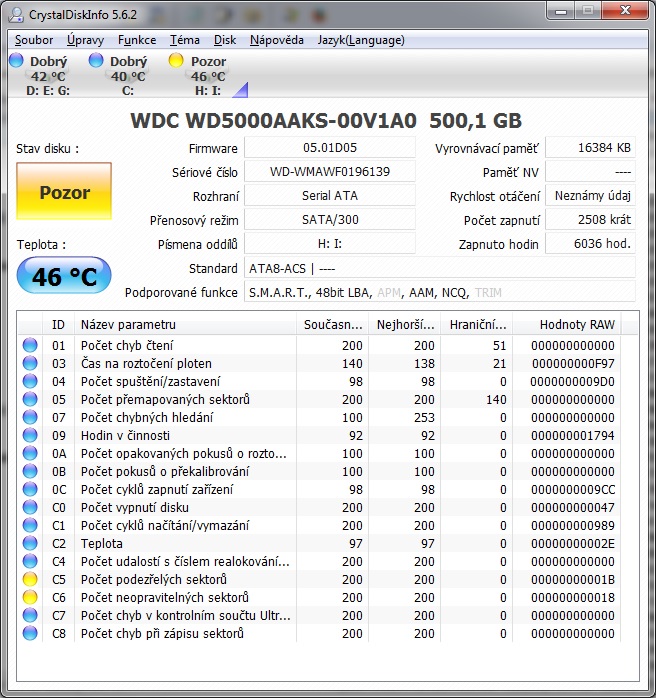The image size is (656, 698).
Task: Select disk C: blue status icon
Action: pos(96,60)
